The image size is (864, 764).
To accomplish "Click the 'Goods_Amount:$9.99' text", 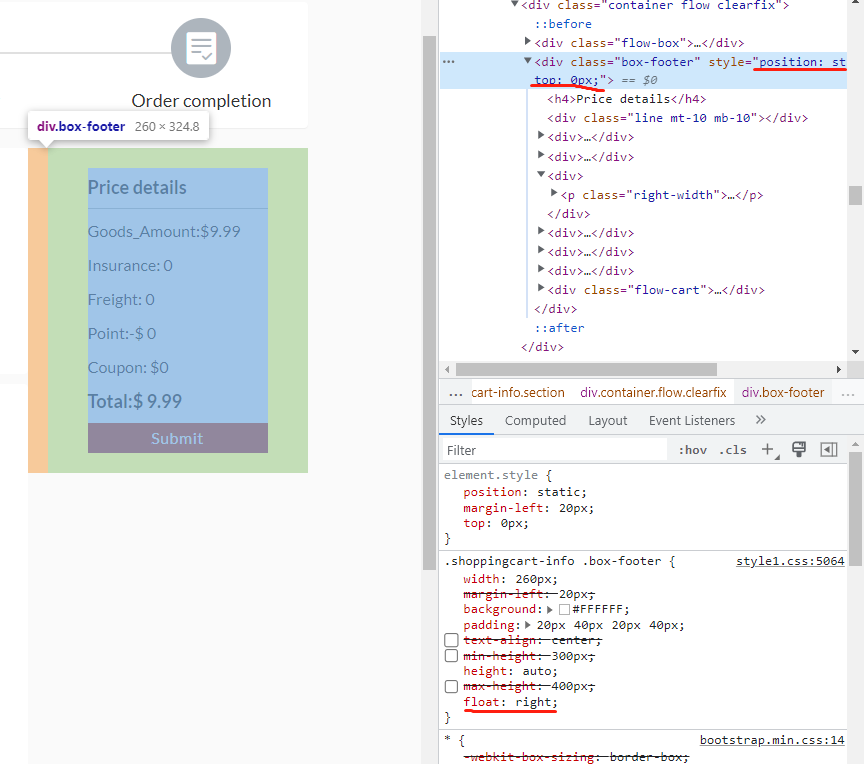I will click(x=164, y=231).
